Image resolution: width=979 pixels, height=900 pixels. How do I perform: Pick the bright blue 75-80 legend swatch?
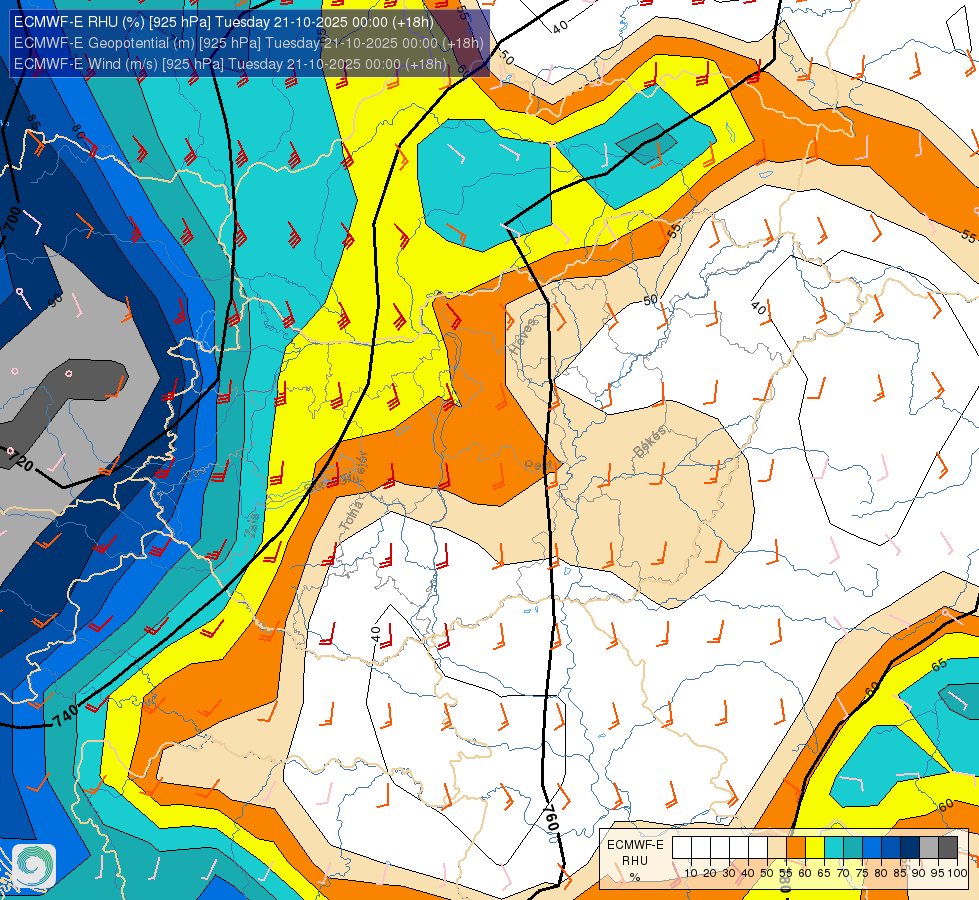pyautogui.click(x=872, y=849)
